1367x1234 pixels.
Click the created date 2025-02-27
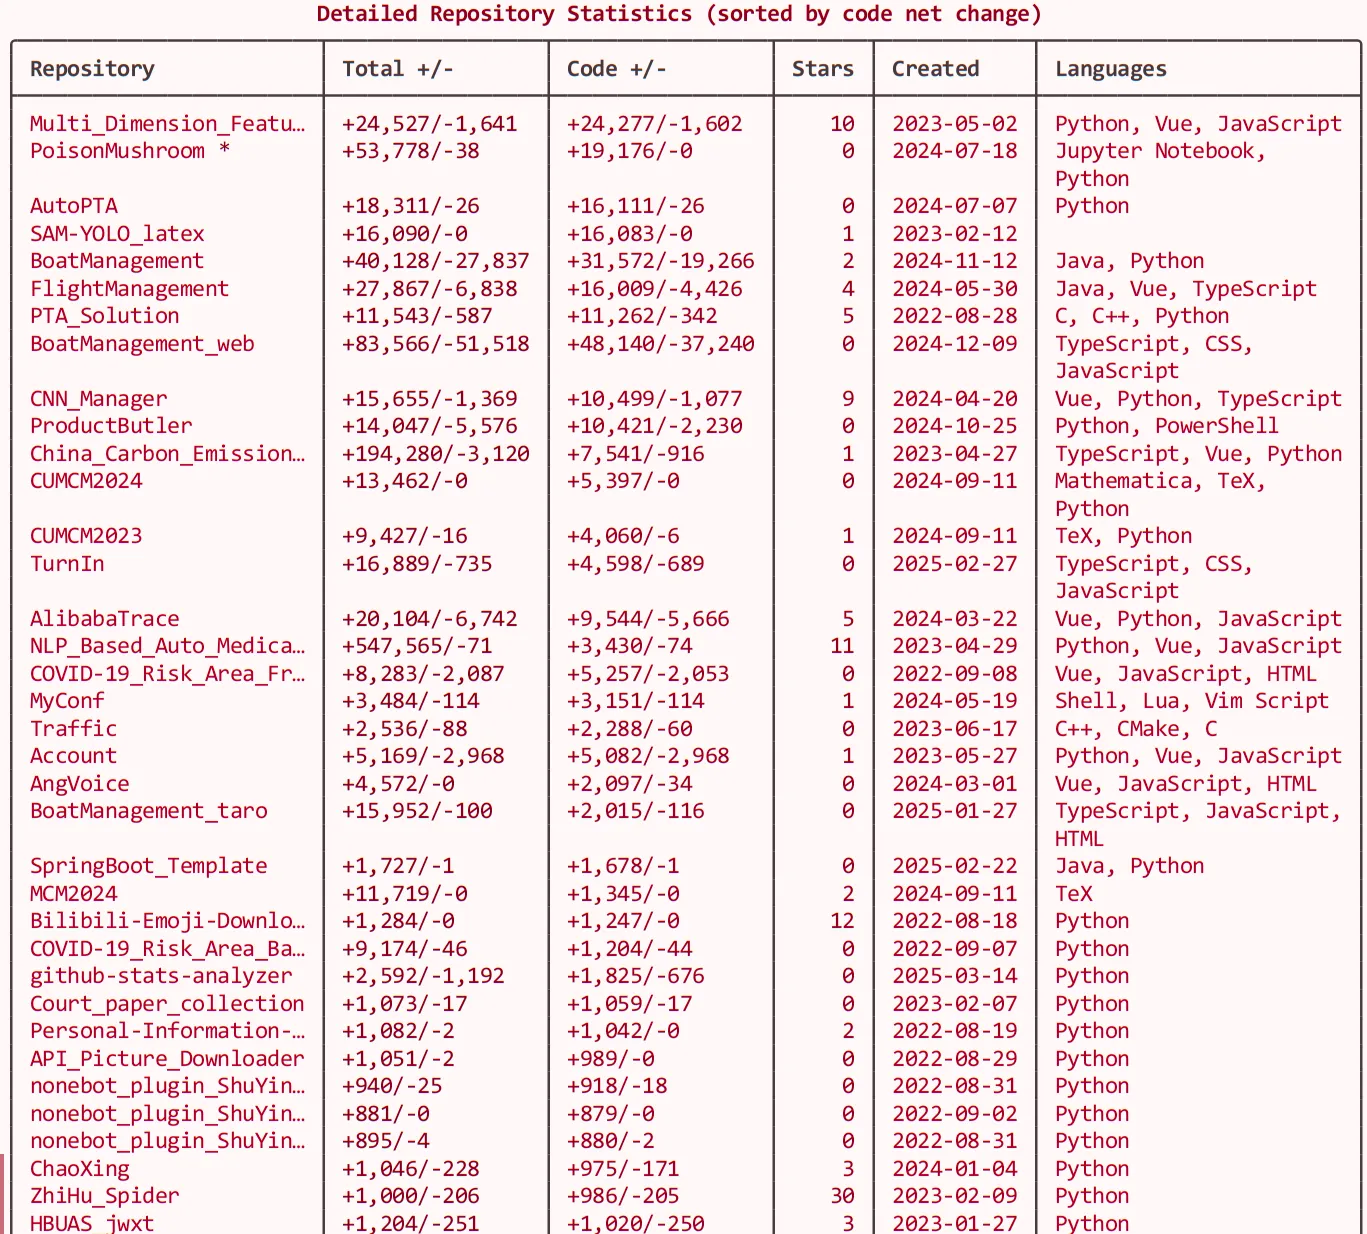(955, 564)
